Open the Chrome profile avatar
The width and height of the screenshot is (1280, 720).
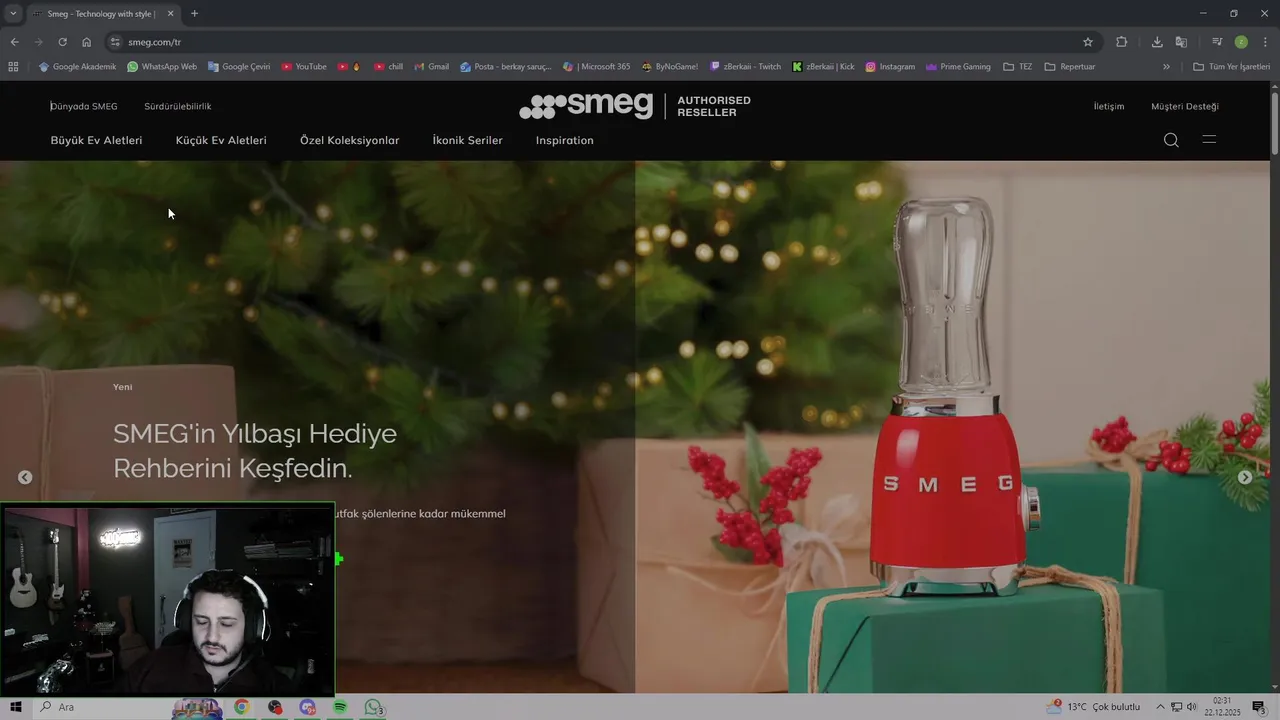1241,42
